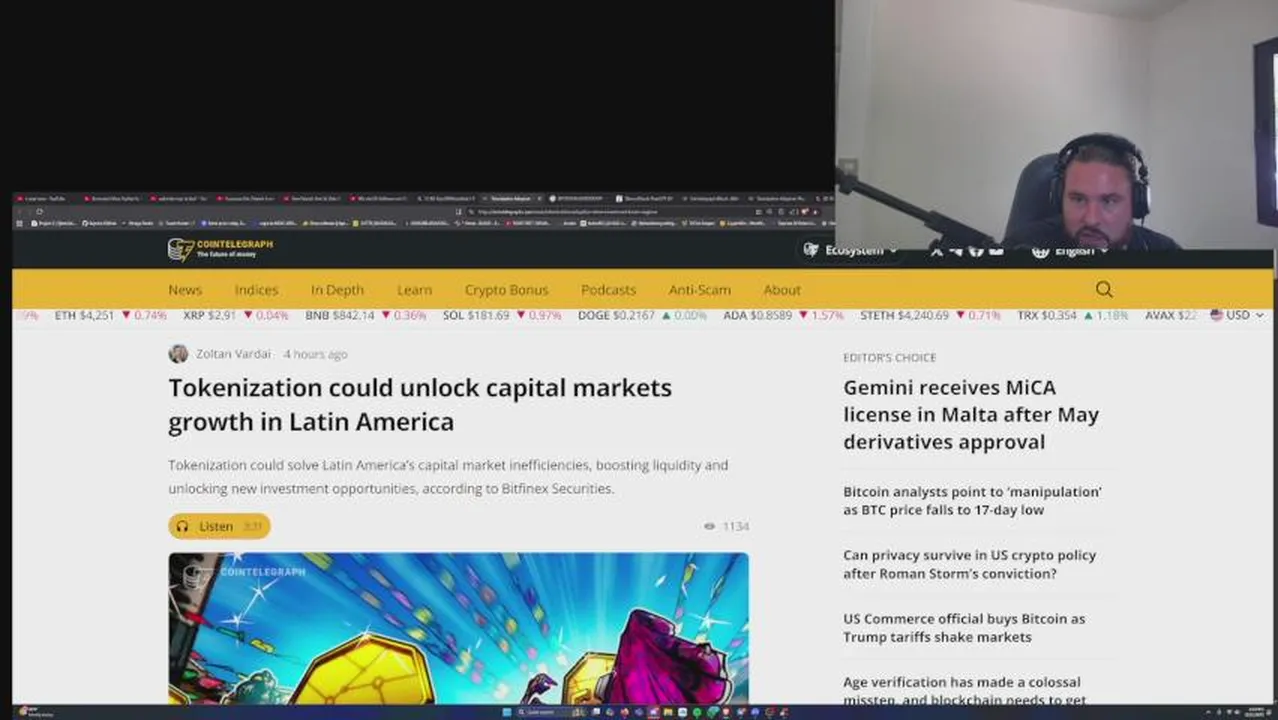This screenshot has height=720, width=1278.
Task: Click the Cointelegraph logo in the header
Action: point(220,249)
